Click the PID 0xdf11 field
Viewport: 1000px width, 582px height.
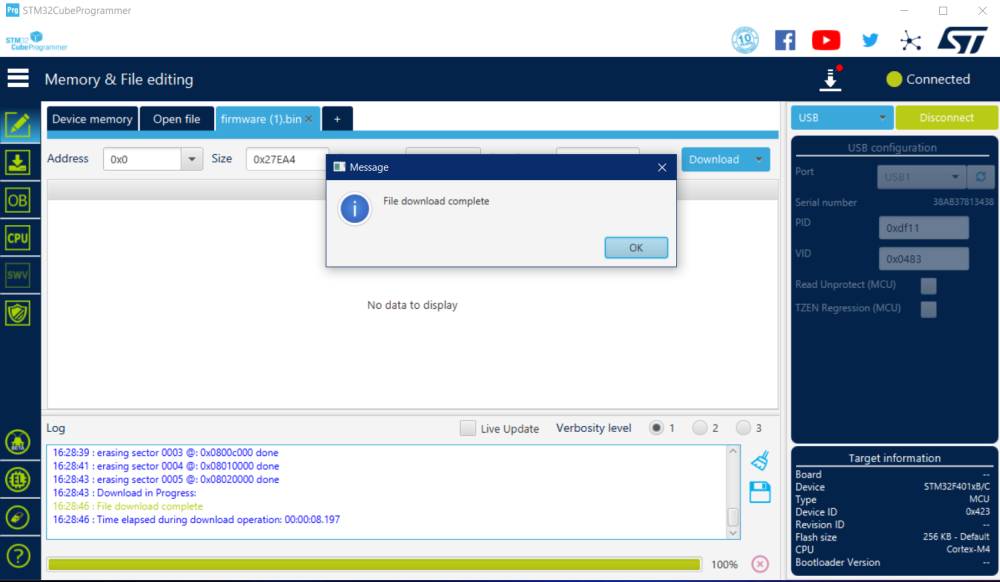923,228
